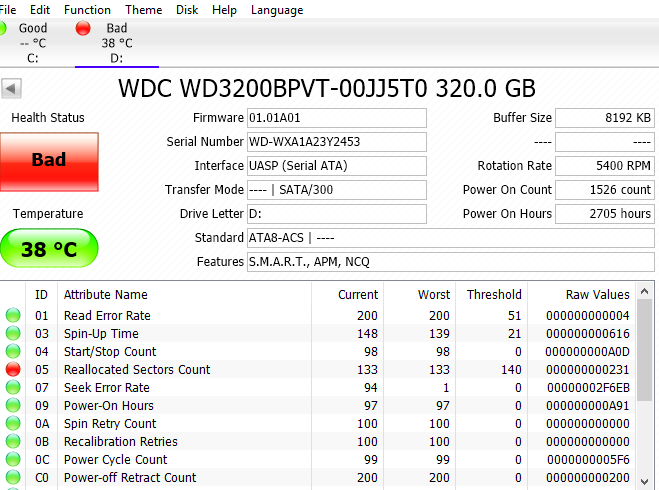
Task: Click the Serial Number field
Action: coord(337,142)
